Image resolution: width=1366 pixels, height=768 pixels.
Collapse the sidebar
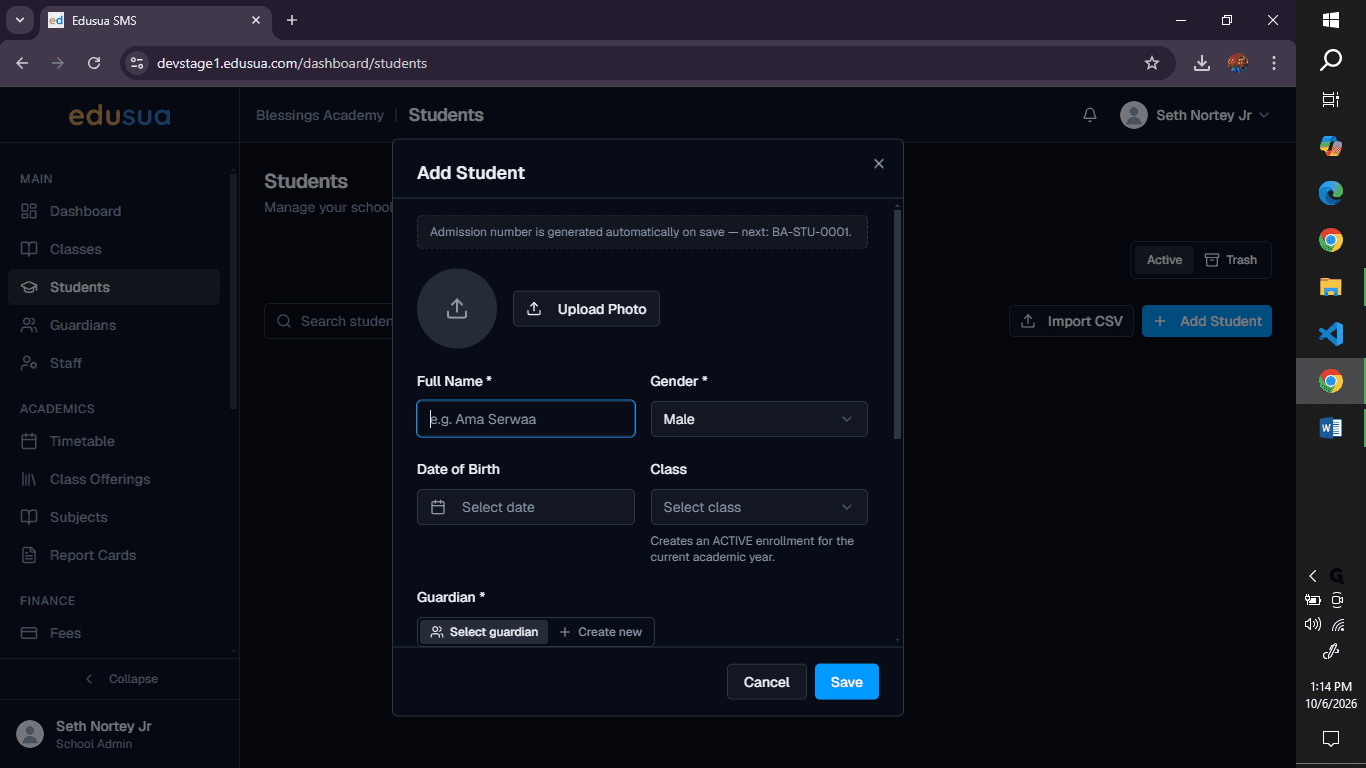point(120,679)
